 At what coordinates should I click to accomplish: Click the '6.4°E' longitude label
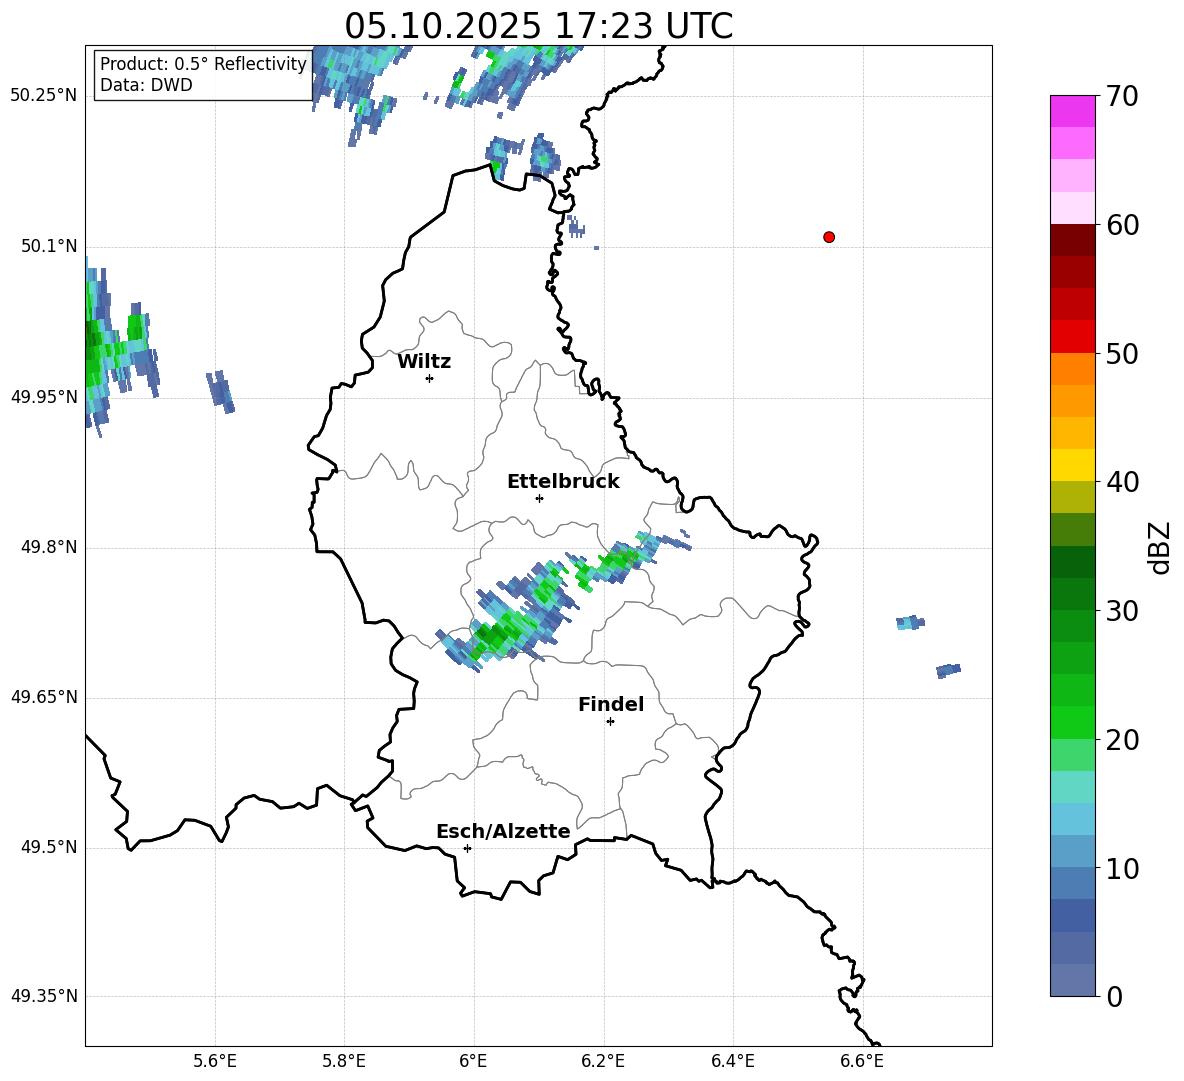click(x=732, y=1061)
